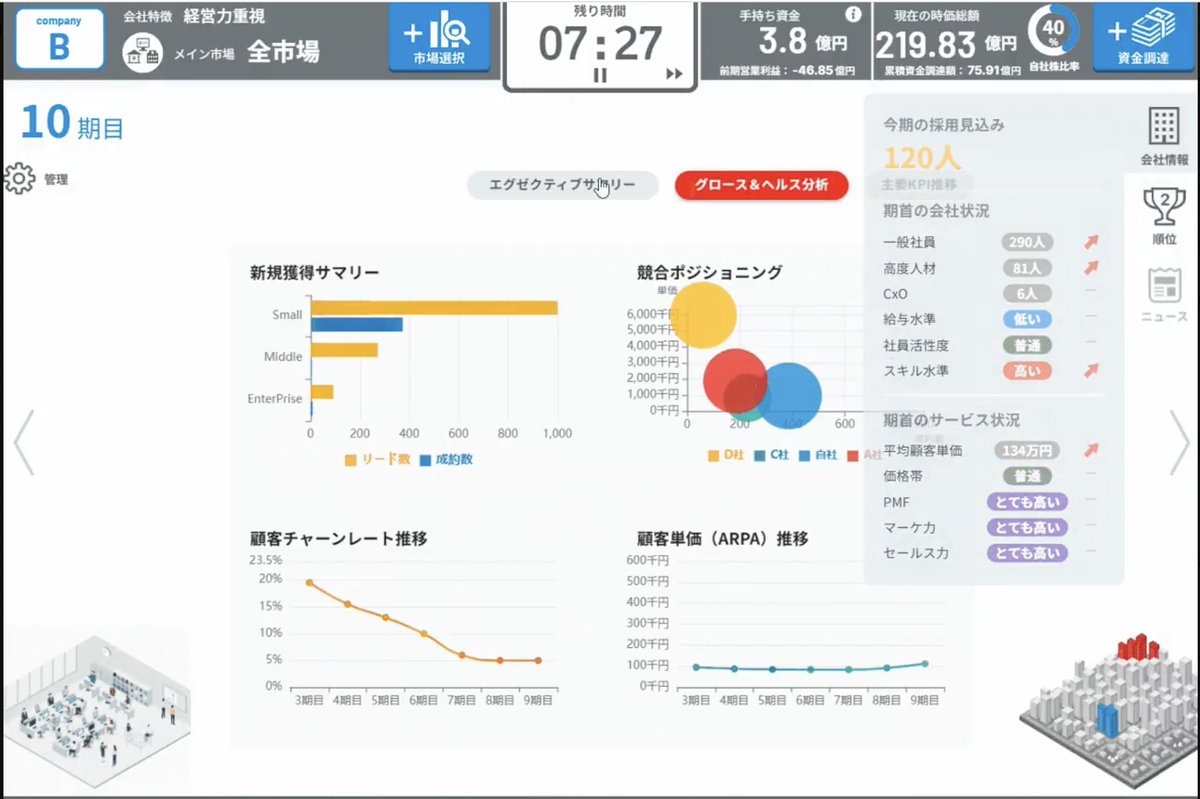Click the 給与水準 低い badge
This screenshot has height=799, width=1200.
[x=1025, y=320]
